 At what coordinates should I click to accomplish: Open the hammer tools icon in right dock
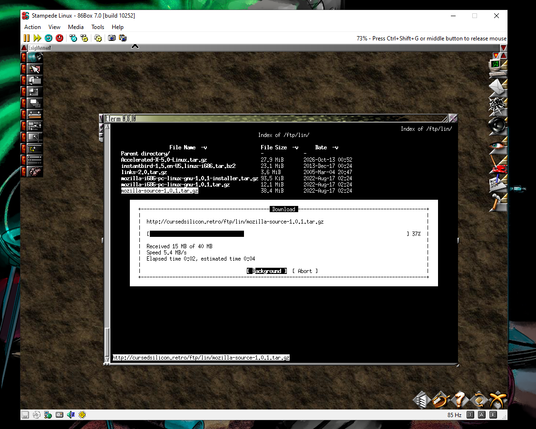click(497, 202)
